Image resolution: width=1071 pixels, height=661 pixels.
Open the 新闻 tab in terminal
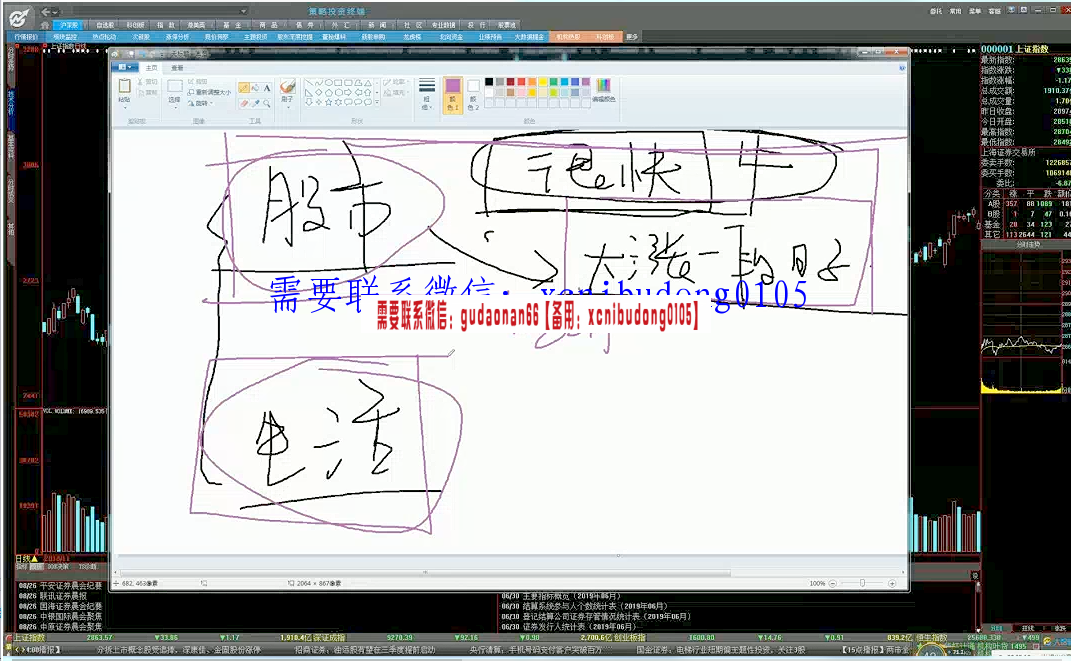pyautogui.click(x=377, y=25)
